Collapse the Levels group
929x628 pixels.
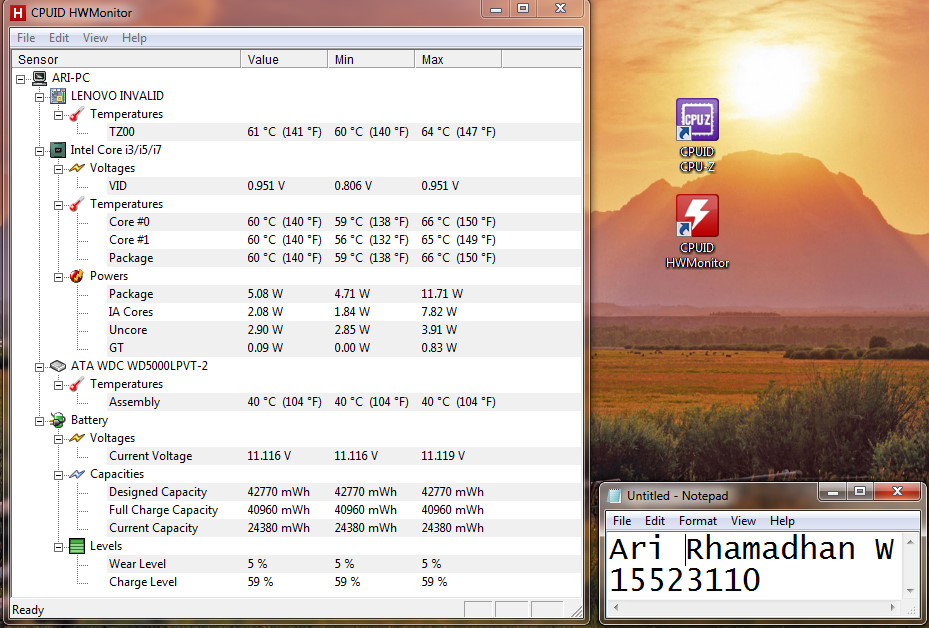click(58, 547)
